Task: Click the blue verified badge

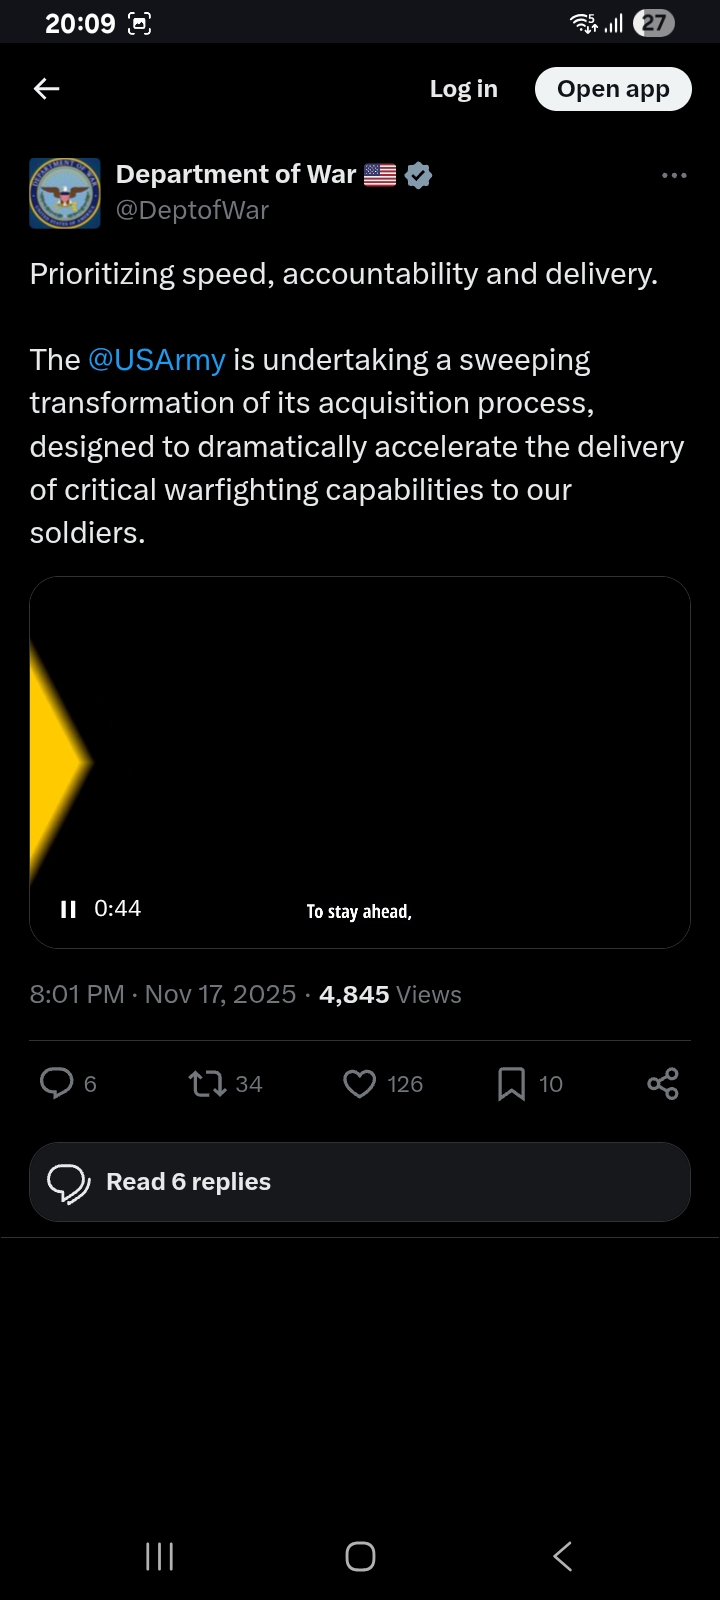Action: 419,175
